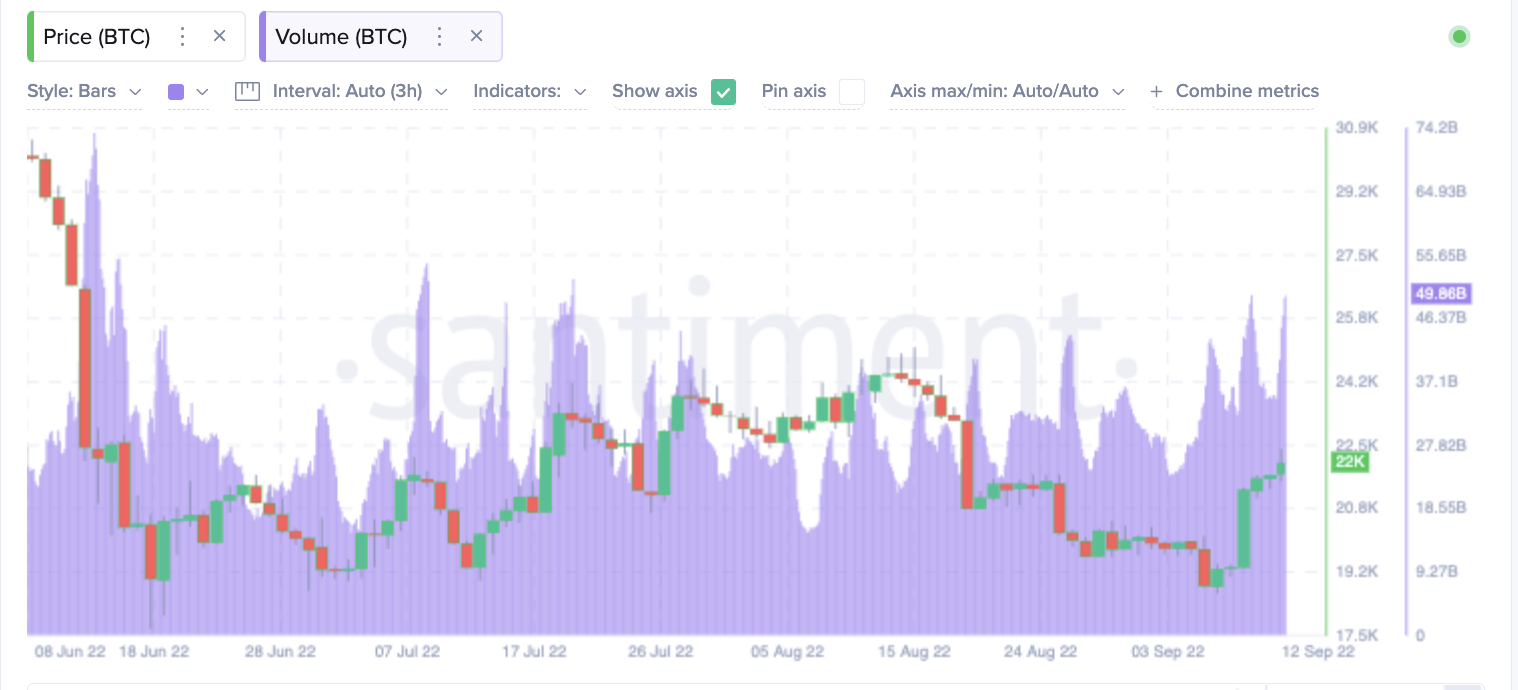The height and width of the screenshot is (690, 1518).
Task: Click the green live status indicator dot
Action: 1459,37
